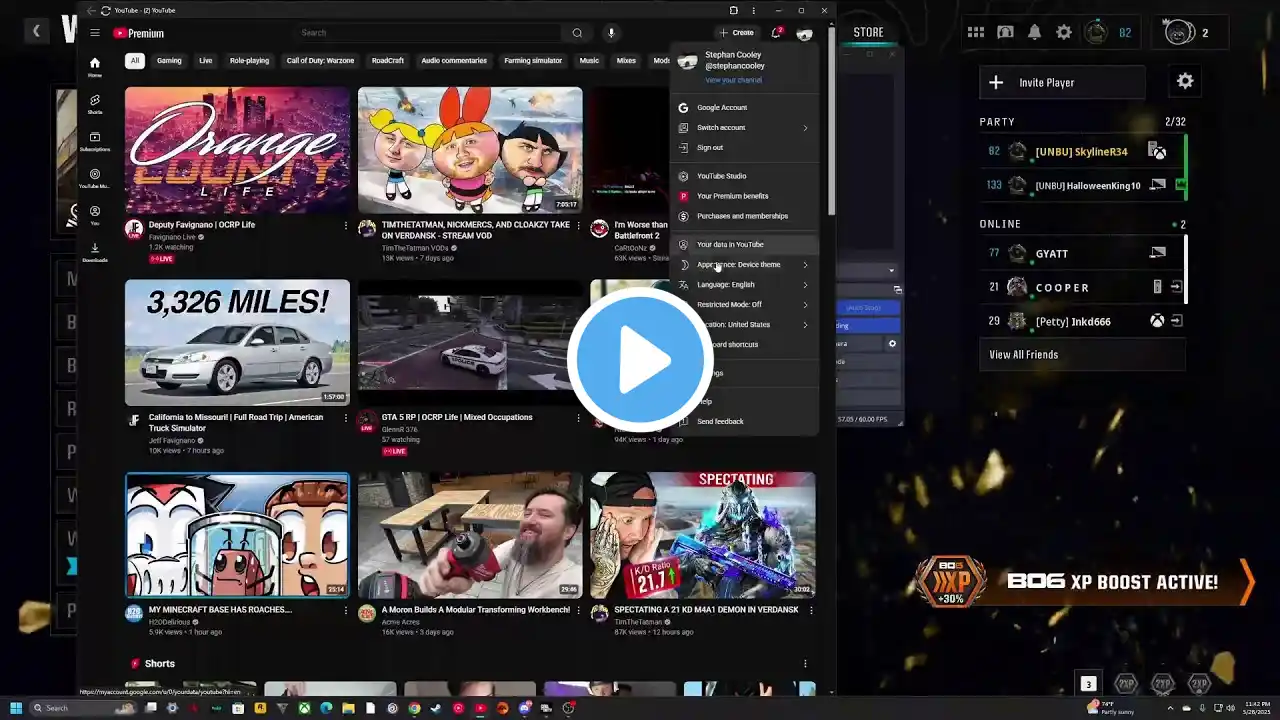1280x720 pixels.
Task: Expand Location: United States submenu chevron
Action: 805,325
